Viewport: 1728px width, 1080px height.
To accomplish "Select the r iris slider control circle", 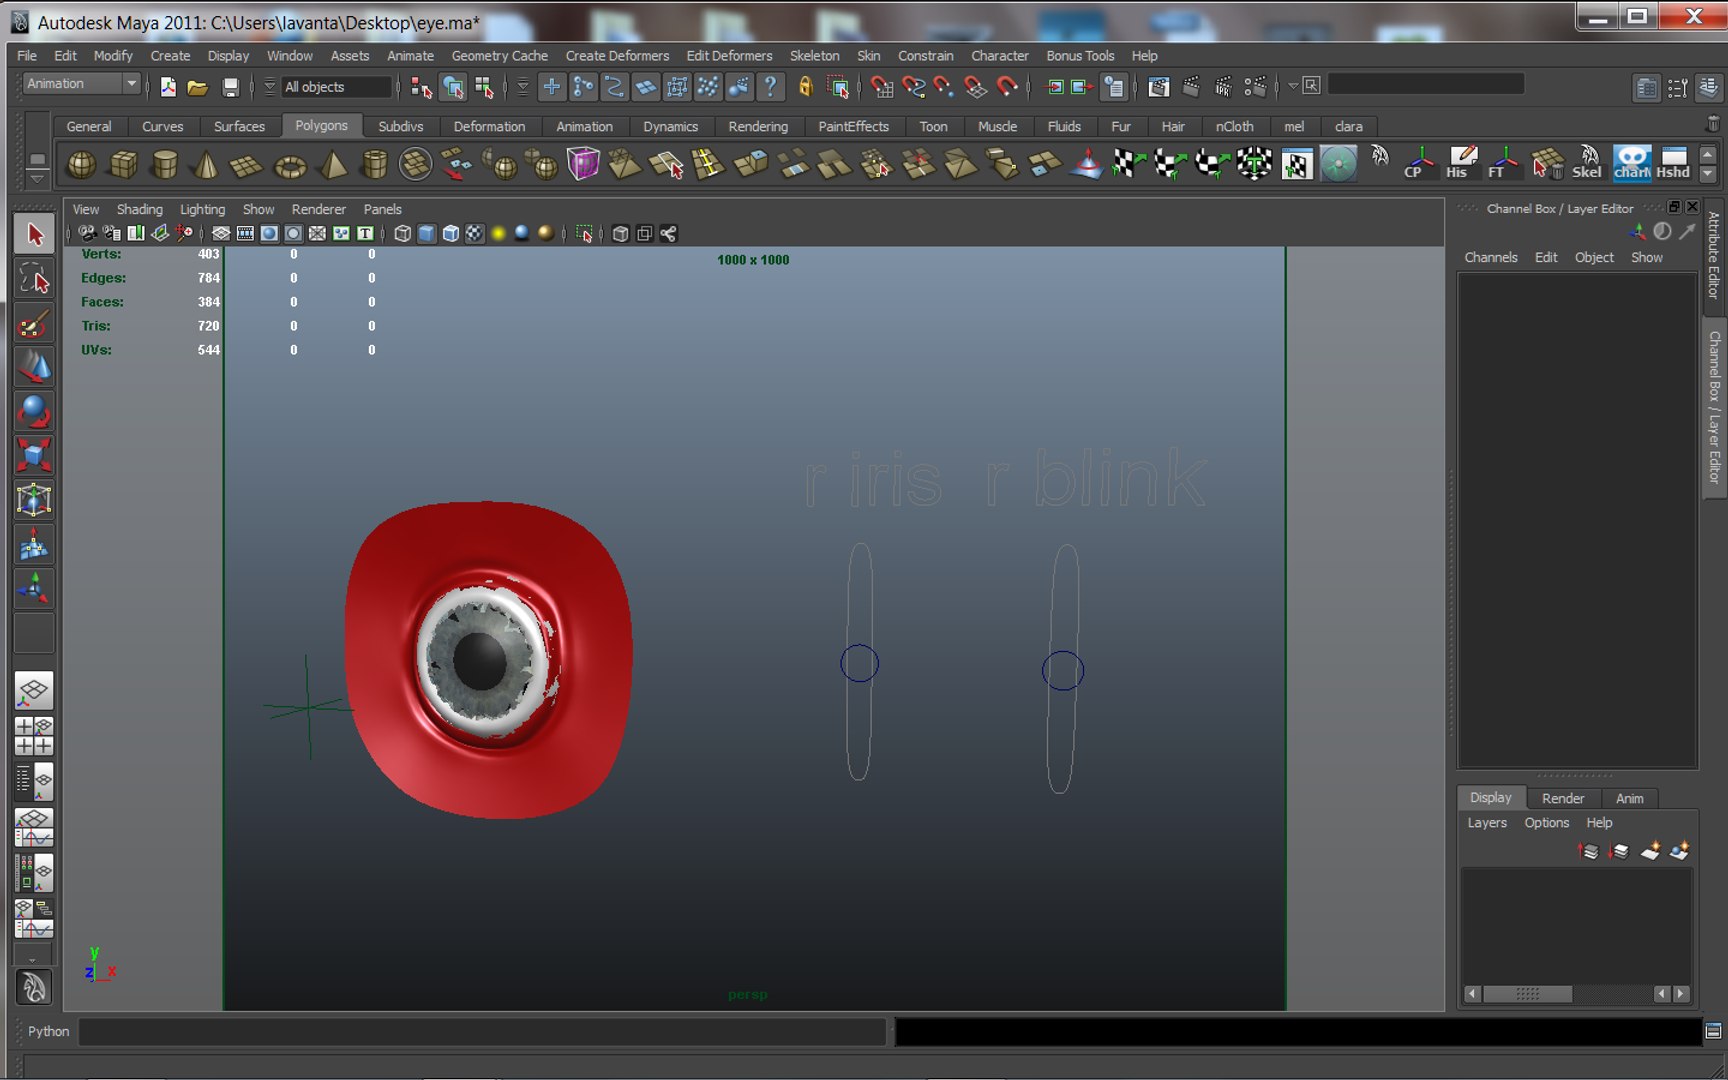I will 859,663.
